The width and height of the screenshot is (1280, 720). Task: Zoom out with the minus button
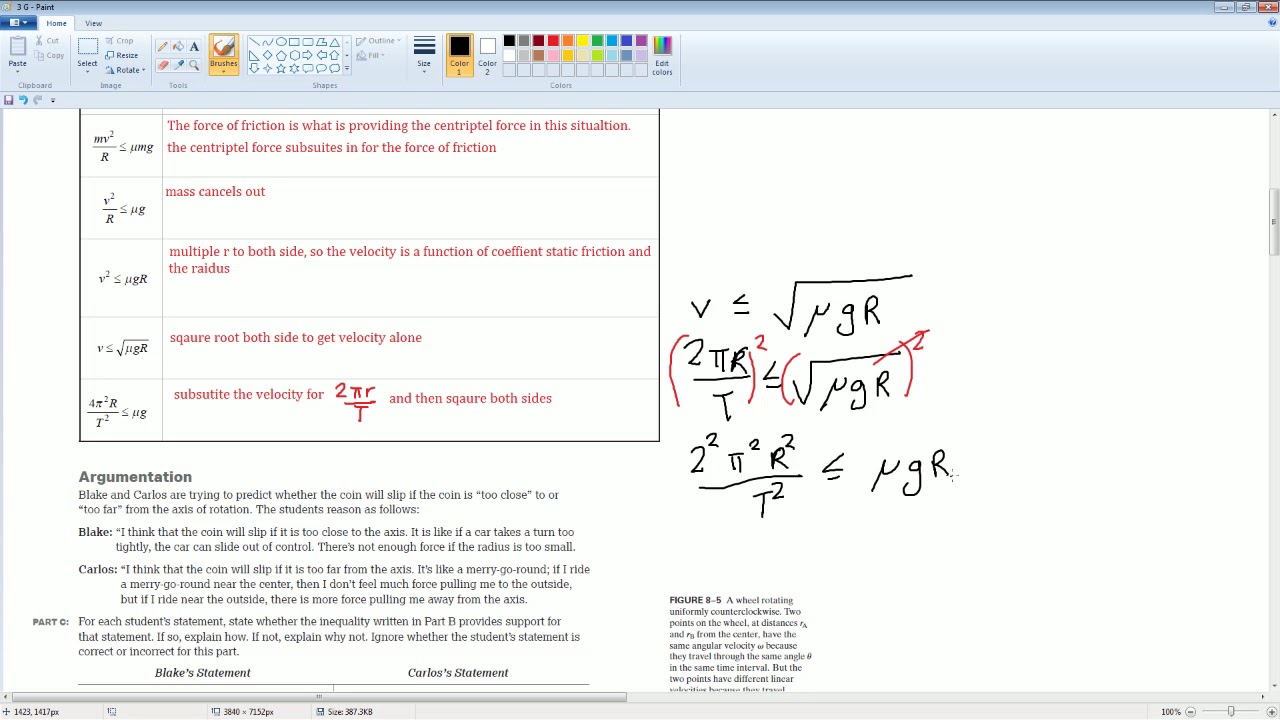pyautogui.click(x=1190, y=712)
